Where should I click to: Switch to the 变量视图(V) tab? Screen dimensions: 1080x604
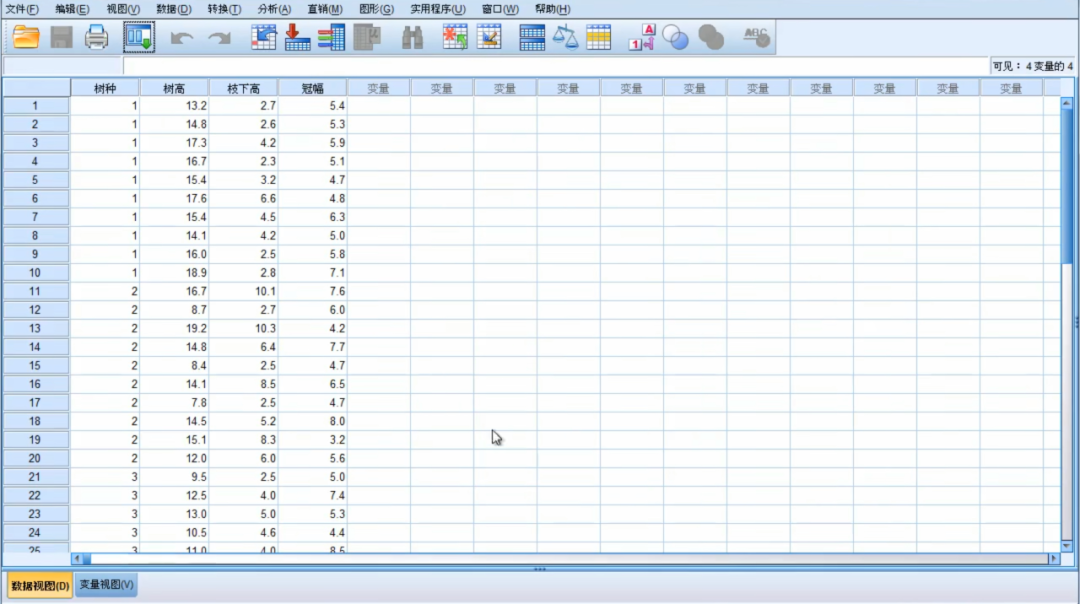[x=106, y=585]
